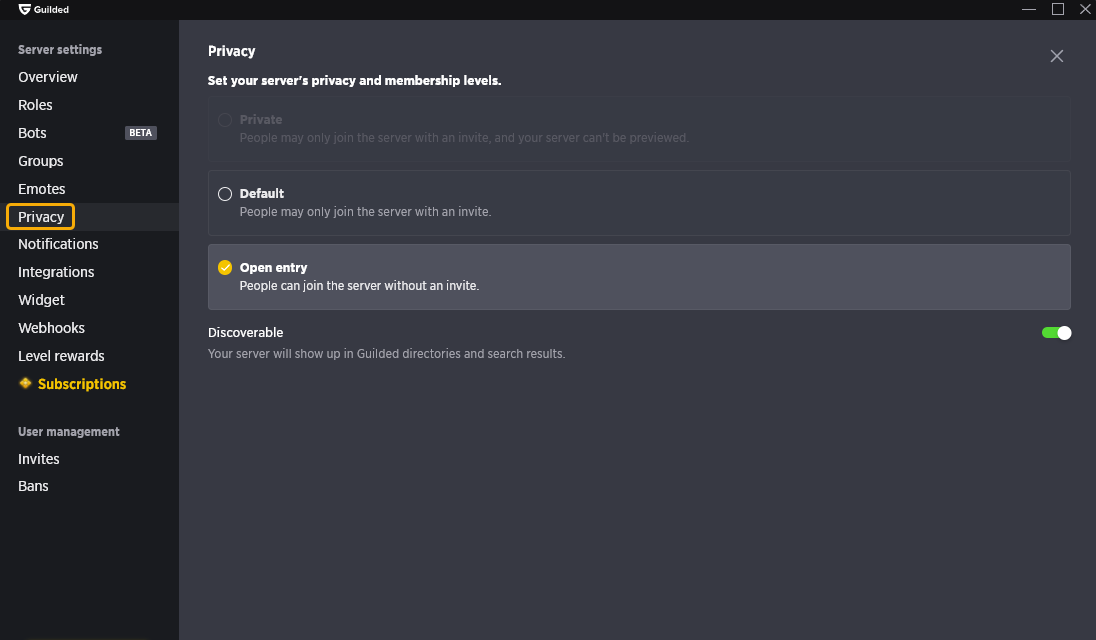Click the Guilded logo icon in the title bar
1096x640 pixels.
pyautogui.click(x=24, y=9)
